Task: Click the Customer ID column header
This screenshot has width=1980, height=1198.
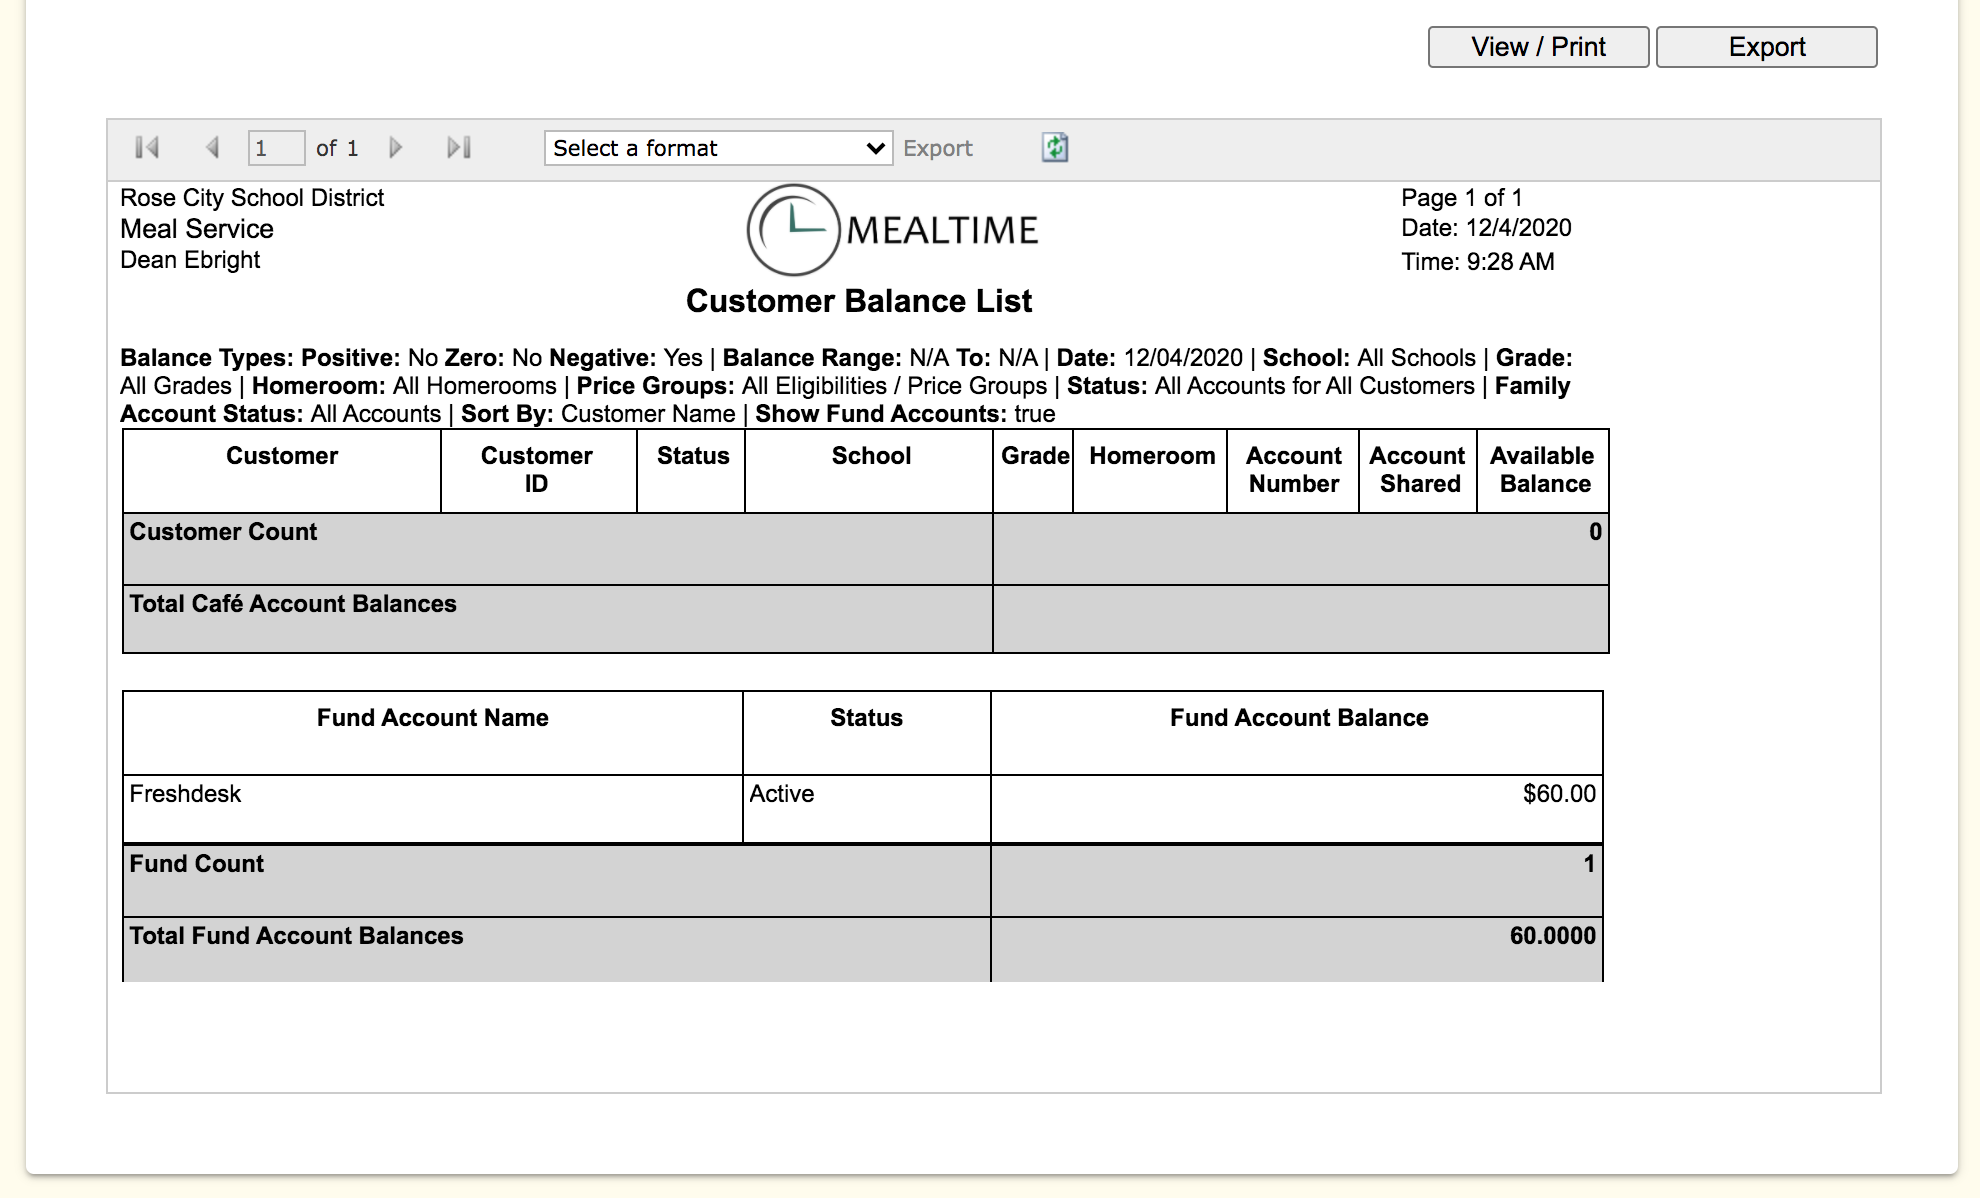Action: tap(537, 469)
